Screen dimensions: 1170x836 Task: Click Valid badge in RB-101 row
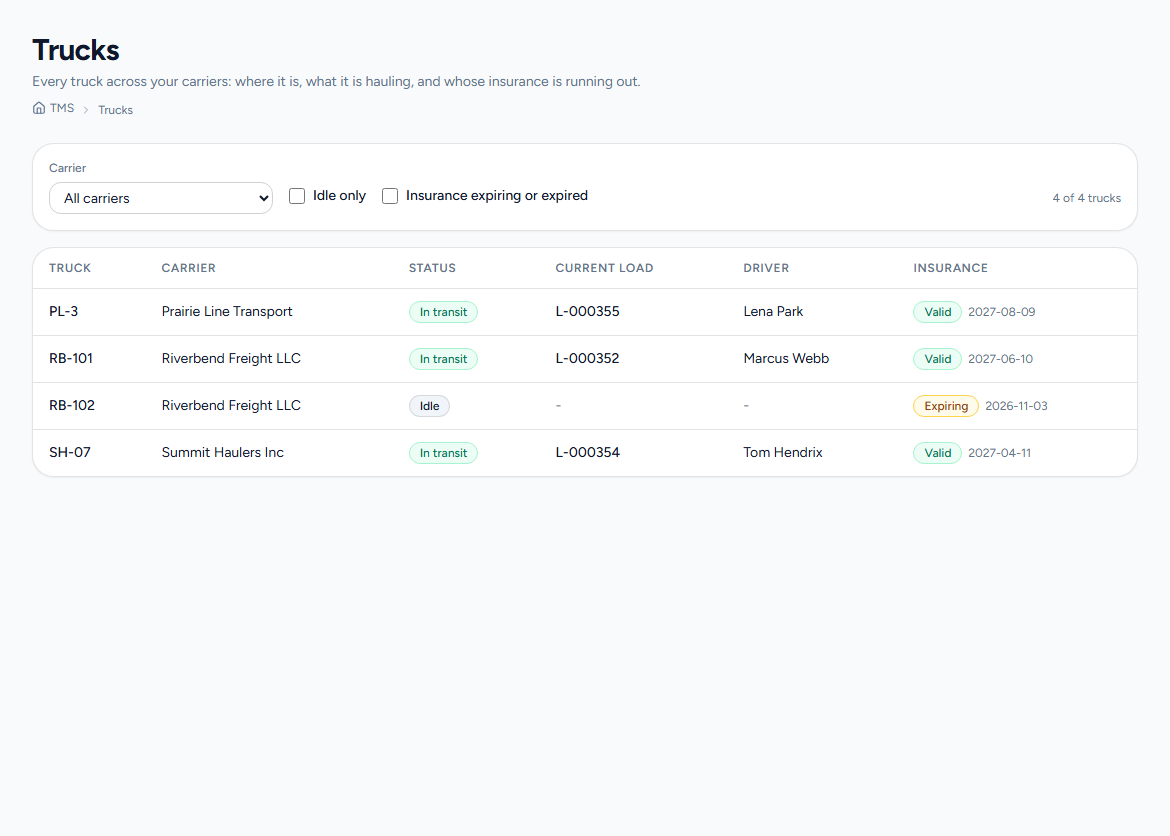(937, 359)
